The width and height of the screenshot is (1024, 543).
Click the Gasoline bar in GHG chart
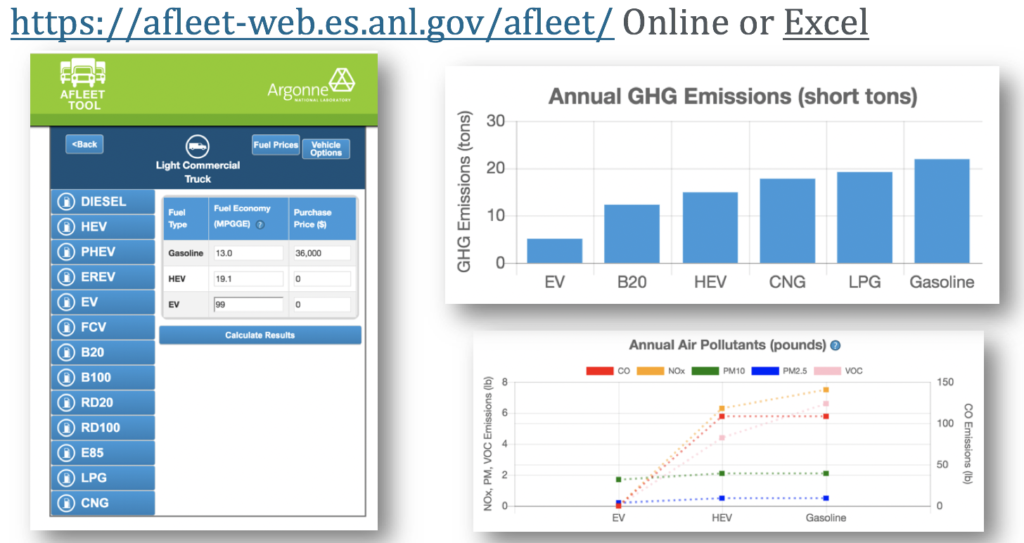(x=942, y=211)
